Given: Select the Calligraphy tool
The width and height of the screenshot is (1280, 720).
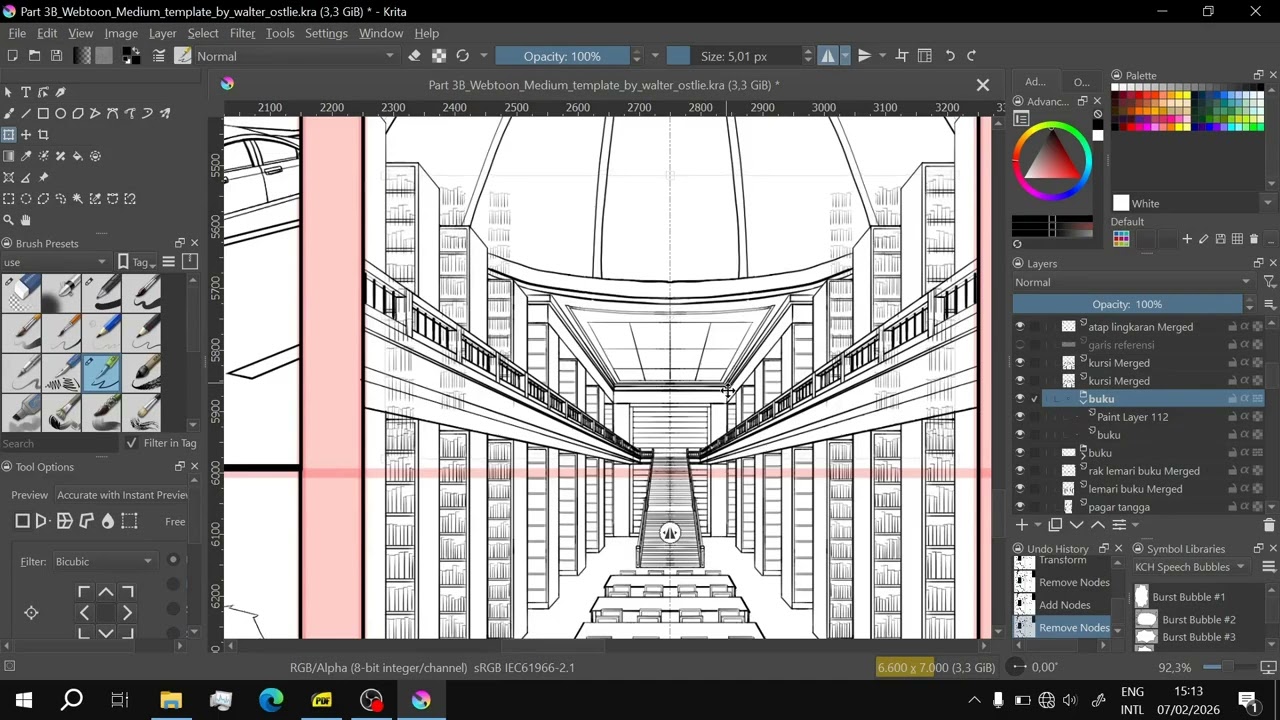Looking at the screenshot, I should point(60,92).
